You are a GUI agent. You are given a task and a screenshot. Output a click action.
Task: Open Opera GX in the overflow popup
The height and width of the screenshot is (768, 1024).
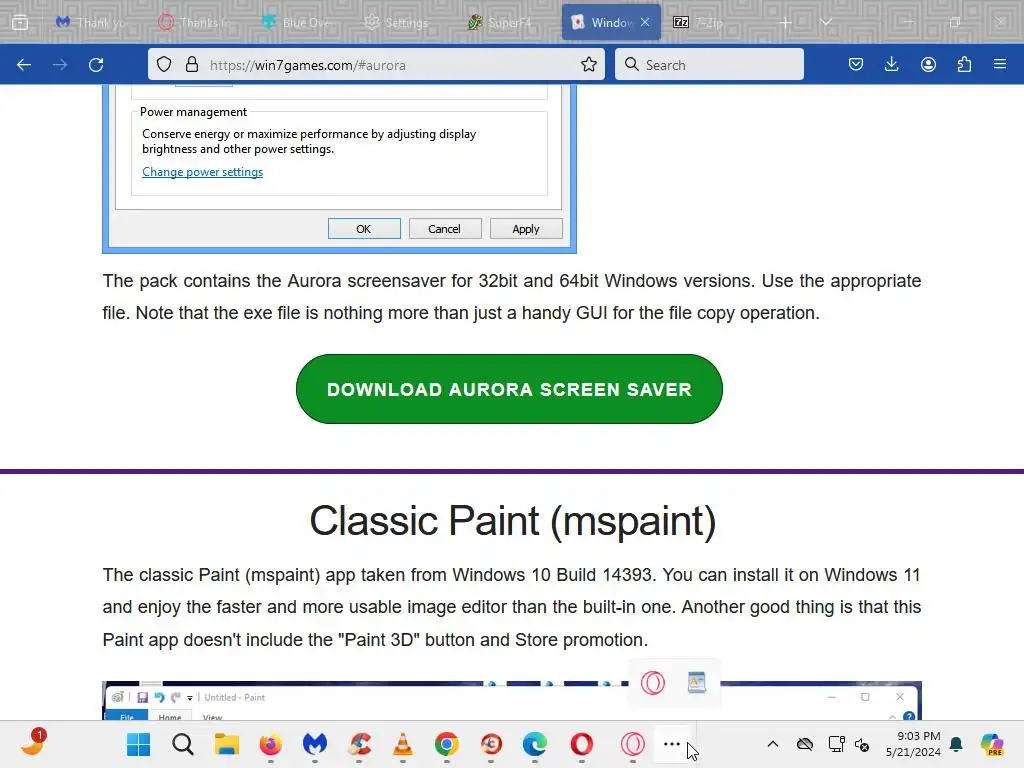coord(653,683)
